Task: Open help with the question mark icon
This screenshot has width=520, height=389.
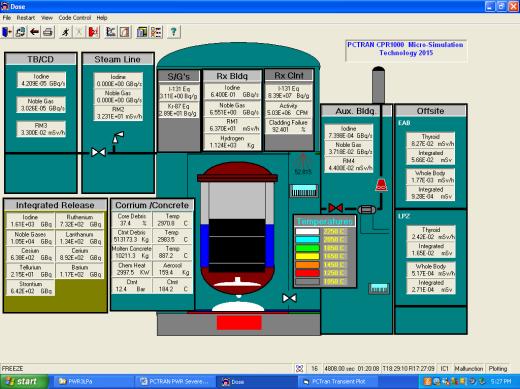Action: 173,32
